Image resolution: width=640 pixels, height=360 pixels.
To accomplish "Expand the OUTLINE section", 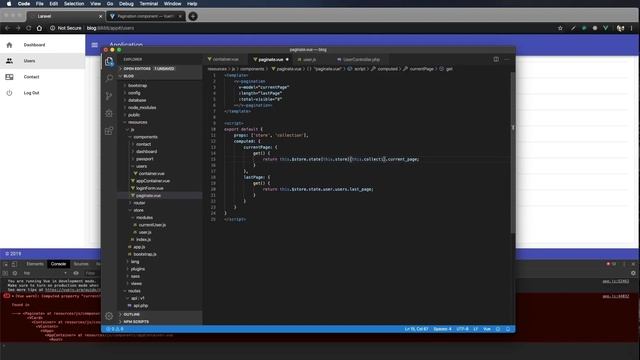I will (160, 314).
